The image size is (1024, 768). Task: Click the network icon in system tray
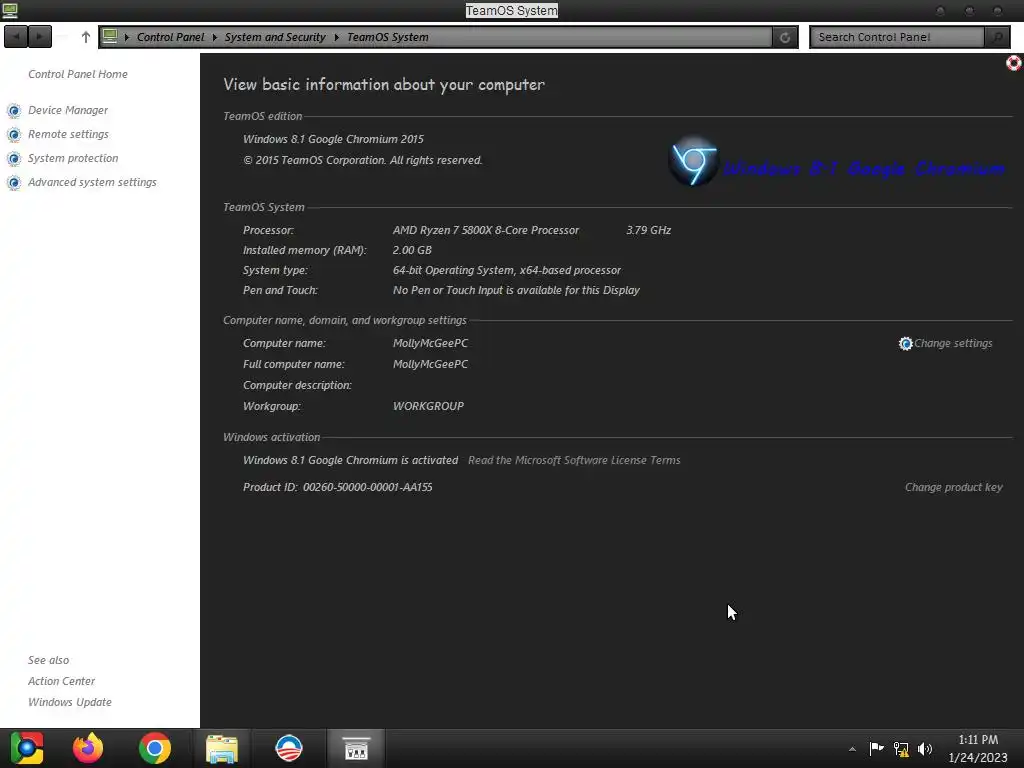(x=901, y=749)
